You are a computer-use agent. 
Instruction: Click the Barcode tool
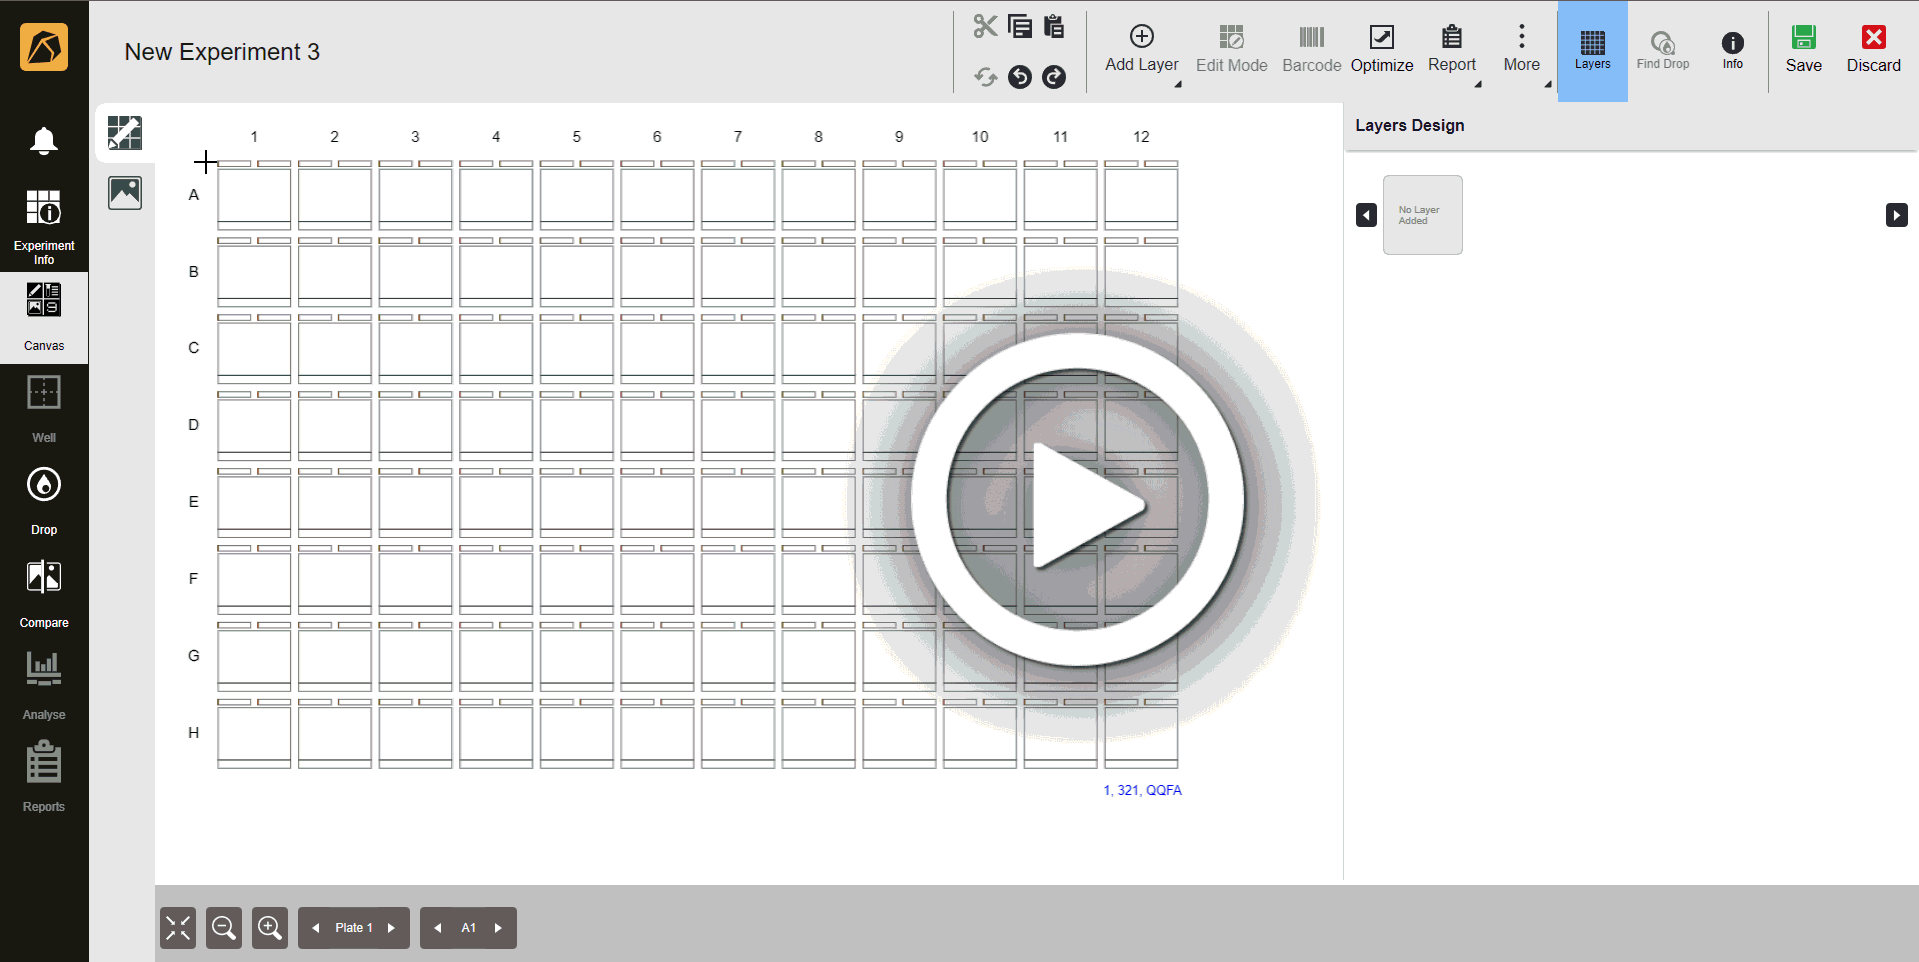(1310, 46)
